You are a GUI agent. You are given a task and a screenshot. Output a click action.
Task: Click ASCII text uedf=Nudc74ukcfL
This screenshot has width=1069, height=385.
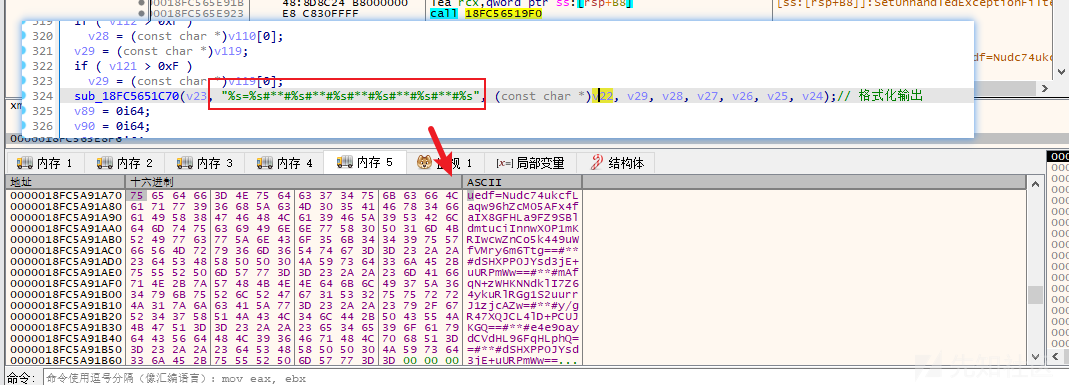523,196
